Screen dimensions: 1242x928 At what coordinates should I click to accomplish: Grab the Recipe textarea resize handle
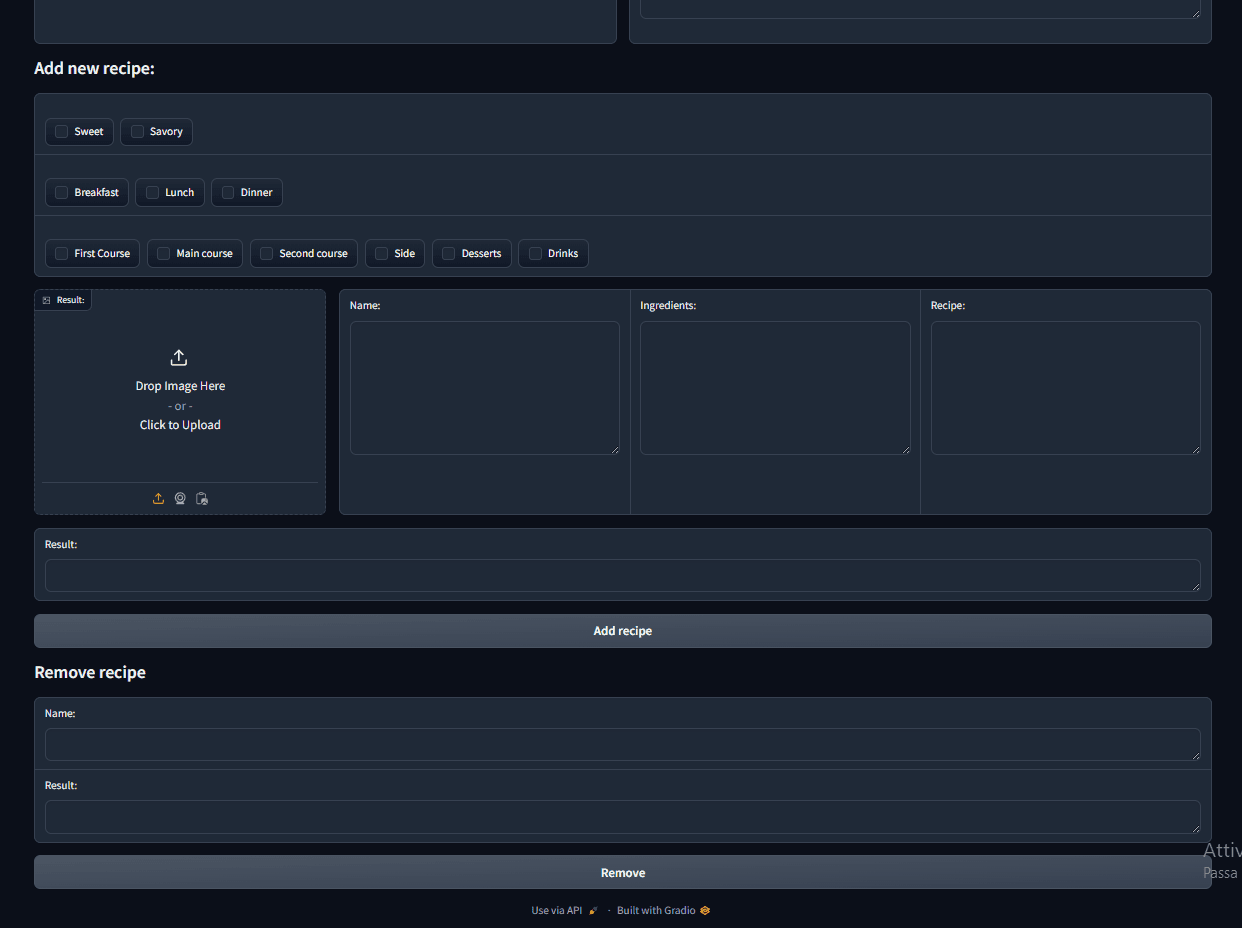point(1196,450)
